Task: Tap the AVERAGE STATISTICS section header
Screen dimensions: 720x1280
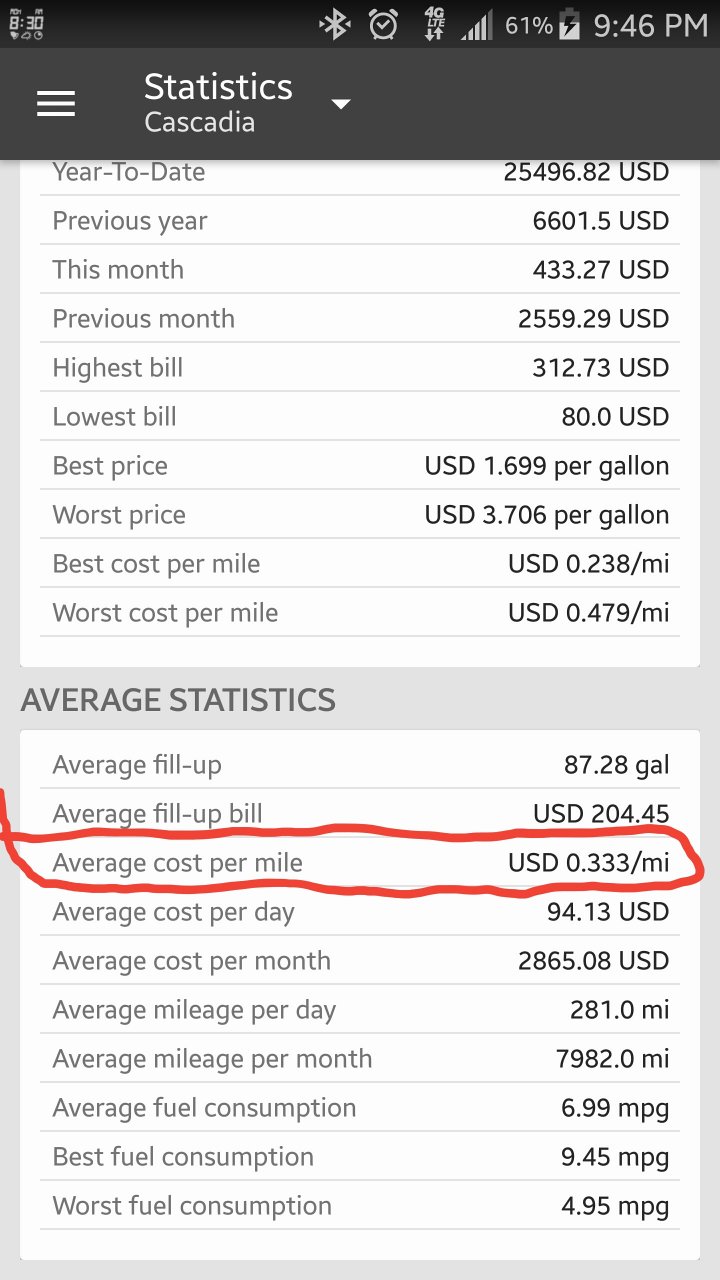Action: click(178, 700)
